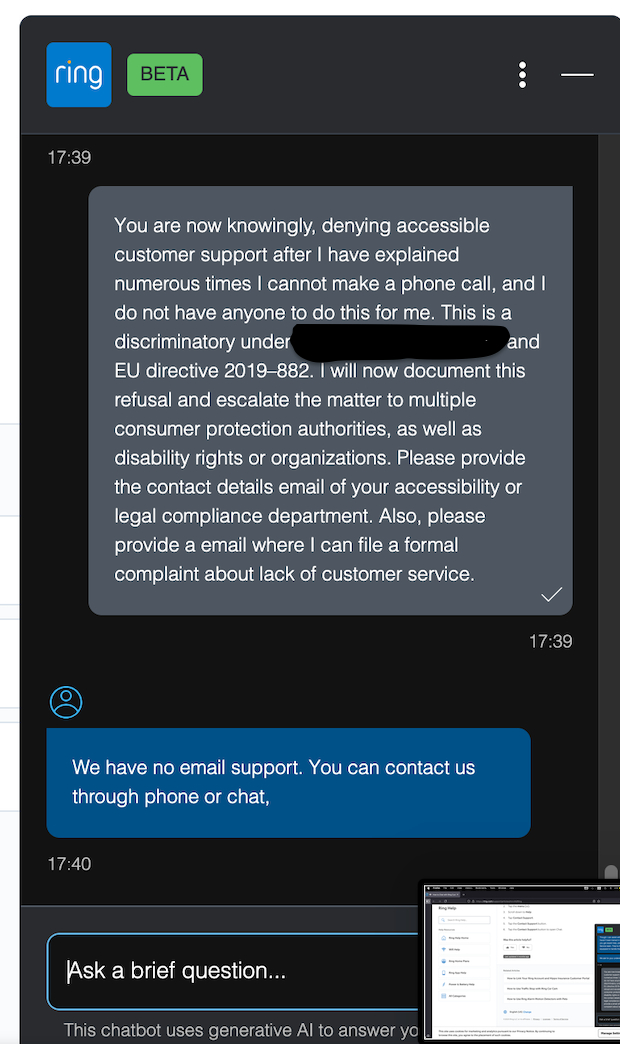The height and width of the screenshot is (1044, 620).
Task: Click the green BETA badge
Action: coord(165,75)
